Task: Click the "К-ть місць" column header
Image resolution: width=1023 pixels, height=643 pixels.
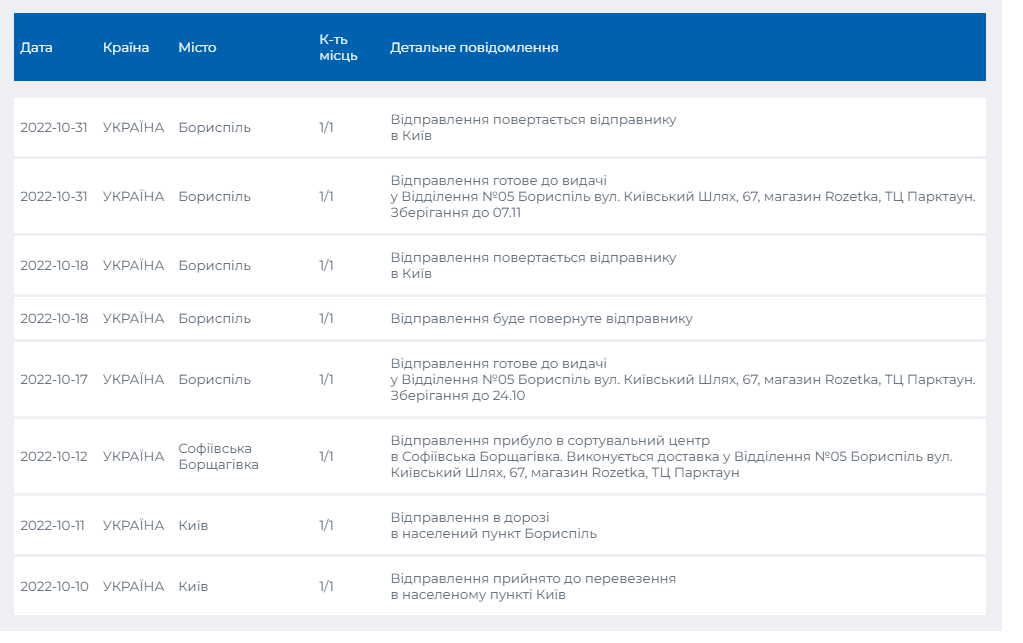Action: [338, 48]
